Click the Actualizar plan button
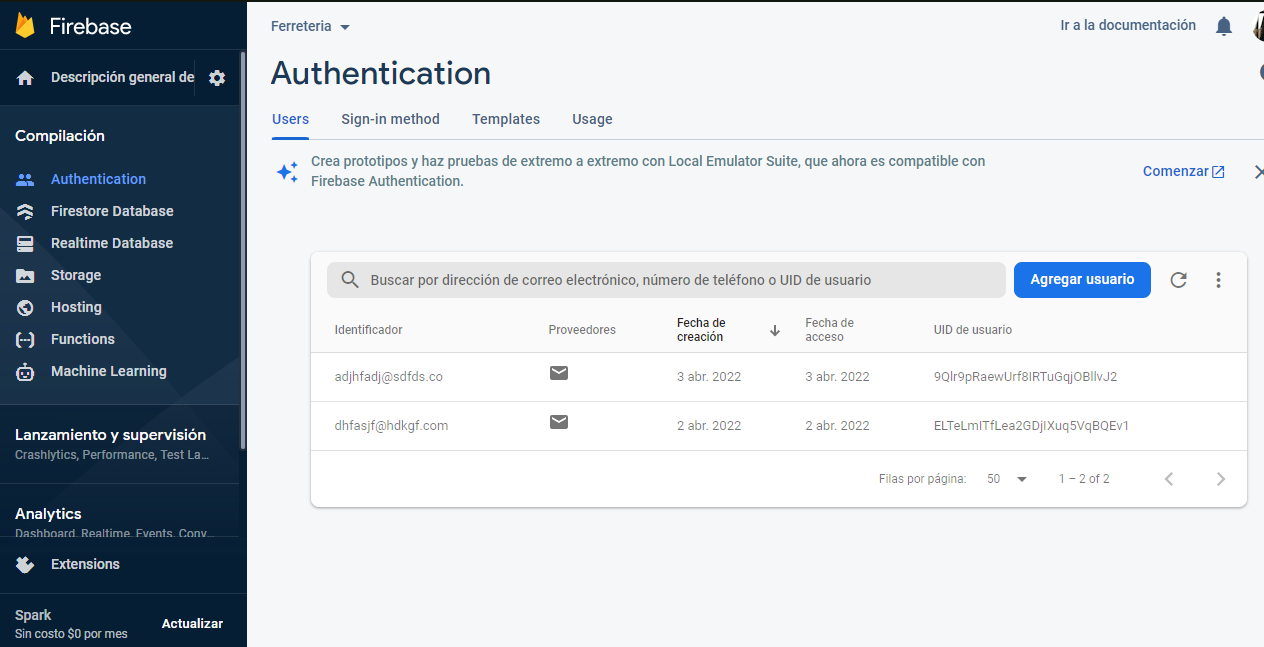 tap(192, 623)
